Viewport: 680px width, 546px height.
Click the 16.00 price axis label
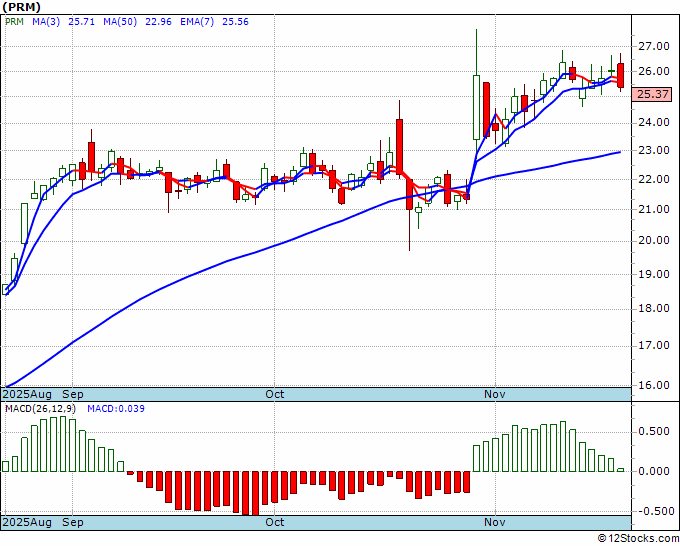[653, 385]
